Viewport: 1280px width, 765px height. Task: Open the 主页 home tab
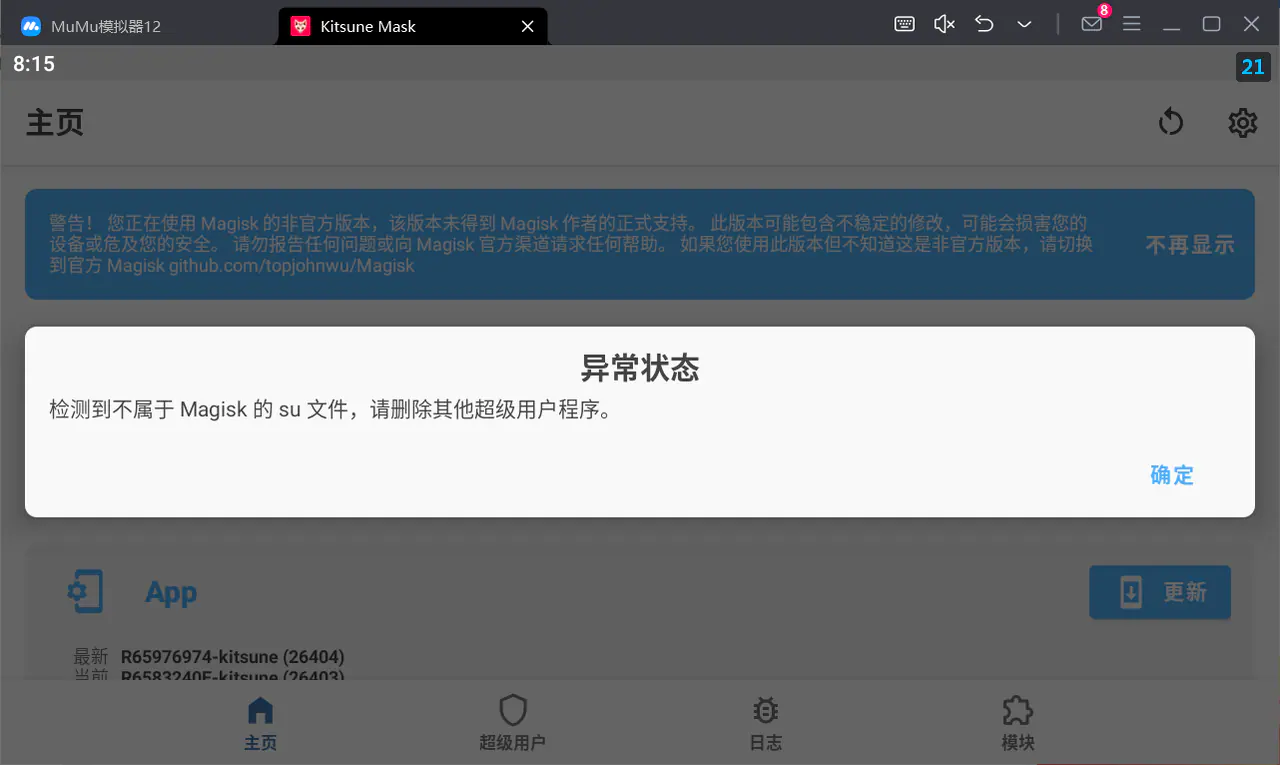pyautogui.click(x=260, y=724)
